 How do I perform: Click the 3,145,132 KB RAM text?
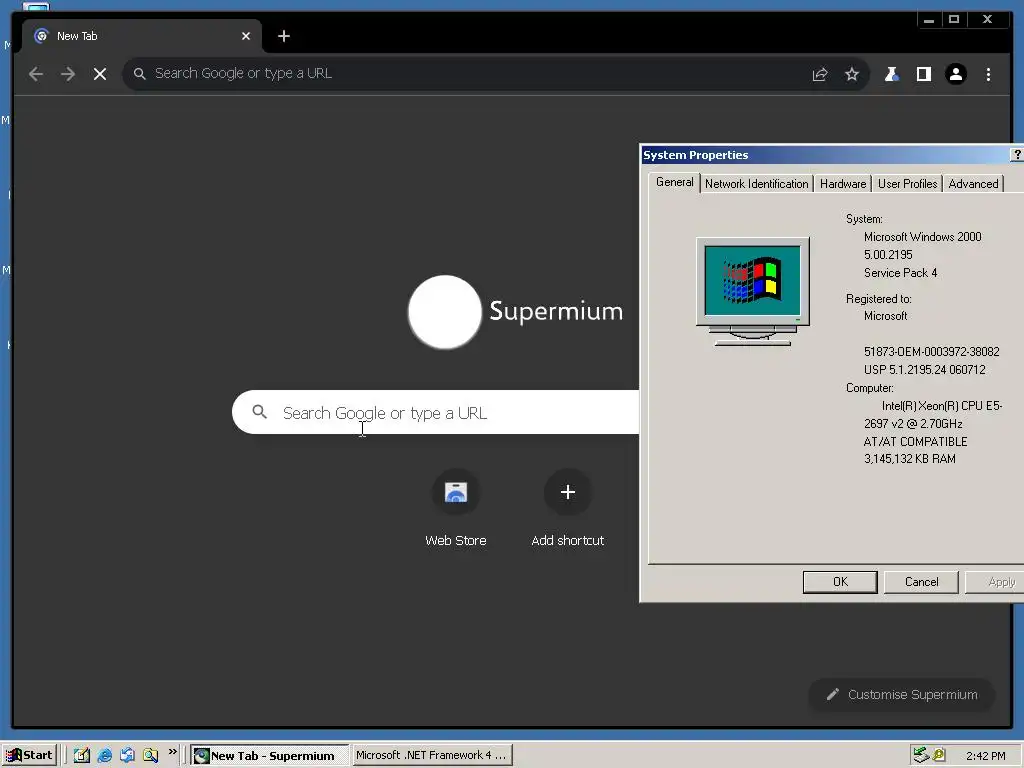click(909, 459)
